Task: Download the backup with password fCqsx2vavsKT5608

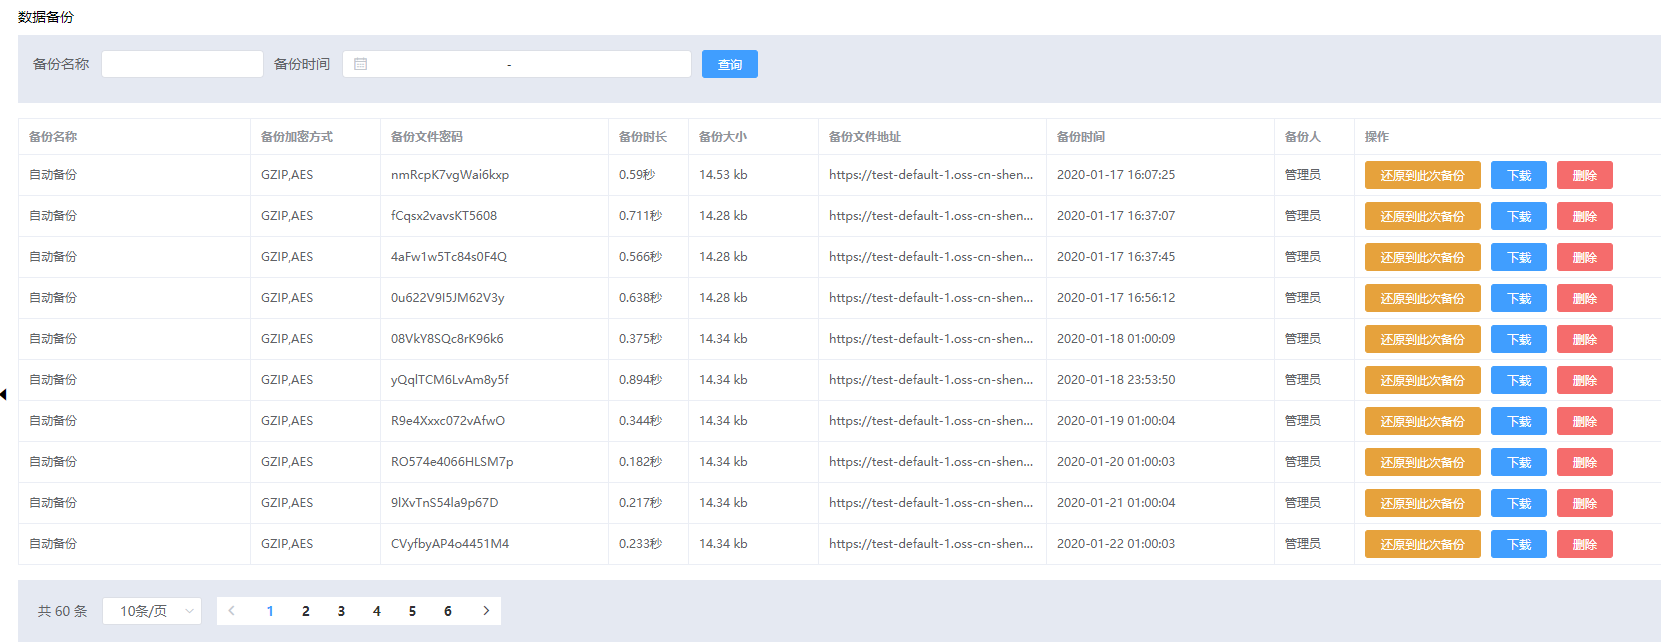Action: 1518,216
